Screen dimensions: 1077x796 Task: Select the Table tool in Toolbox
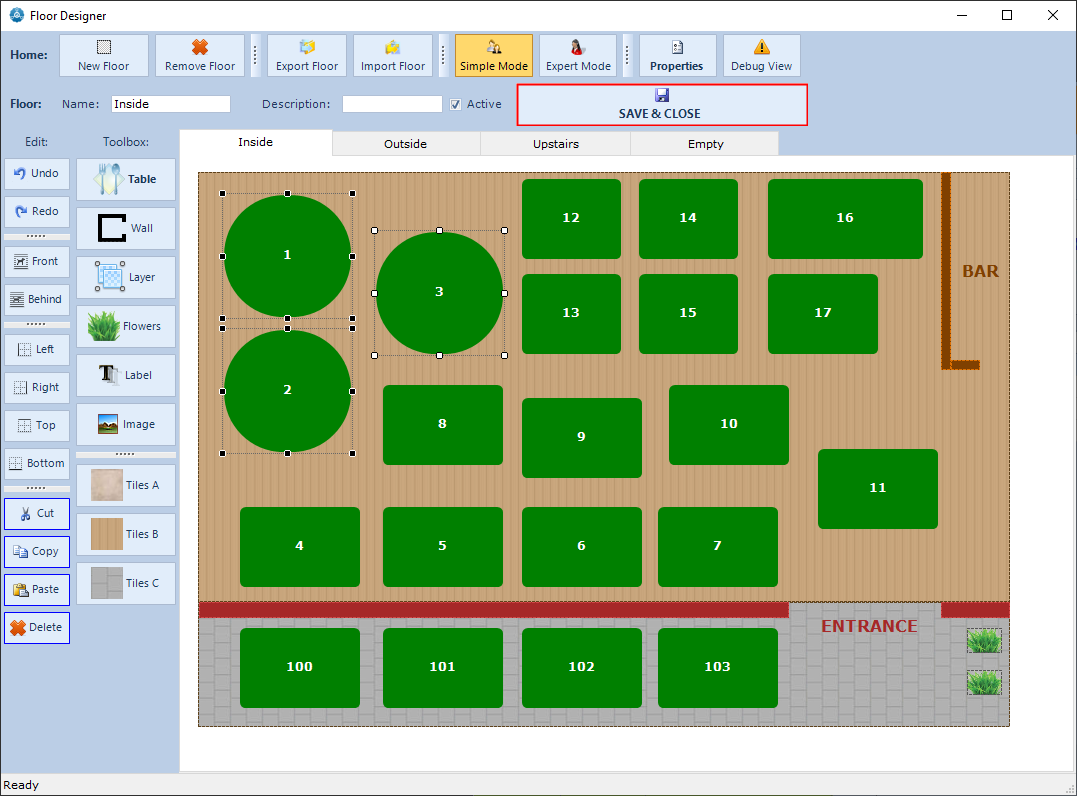pos(126,179)
